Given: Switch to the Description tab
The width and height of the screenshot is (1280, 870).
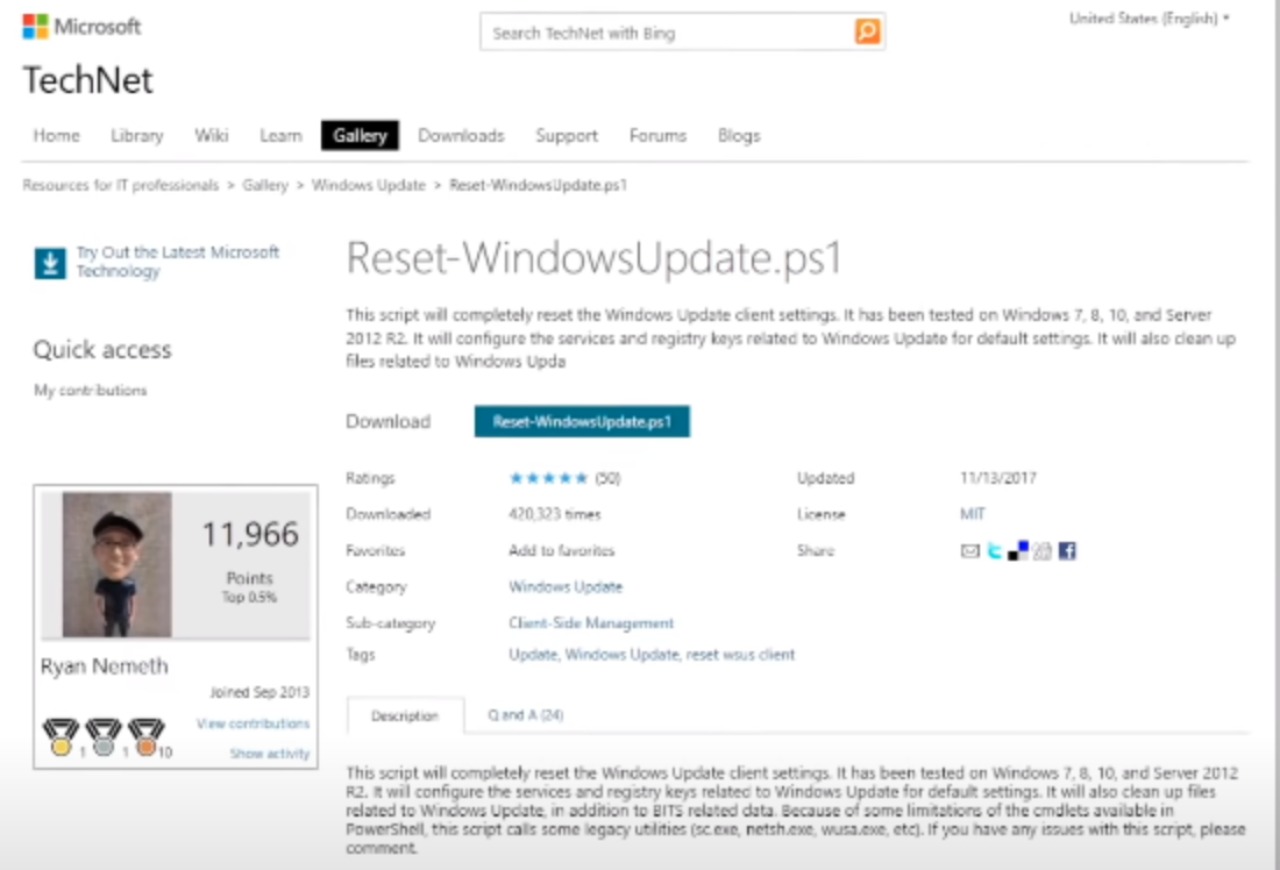Looking at the screenshot, I should [405, 715].
